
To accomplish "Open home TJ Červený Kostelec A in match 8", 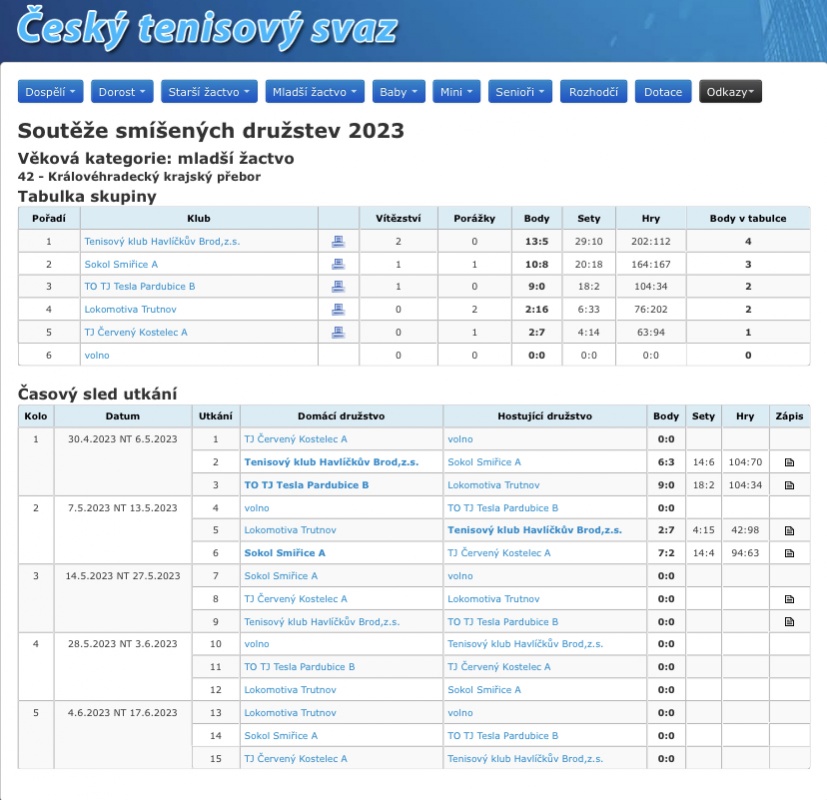I will tap(295, 599).
